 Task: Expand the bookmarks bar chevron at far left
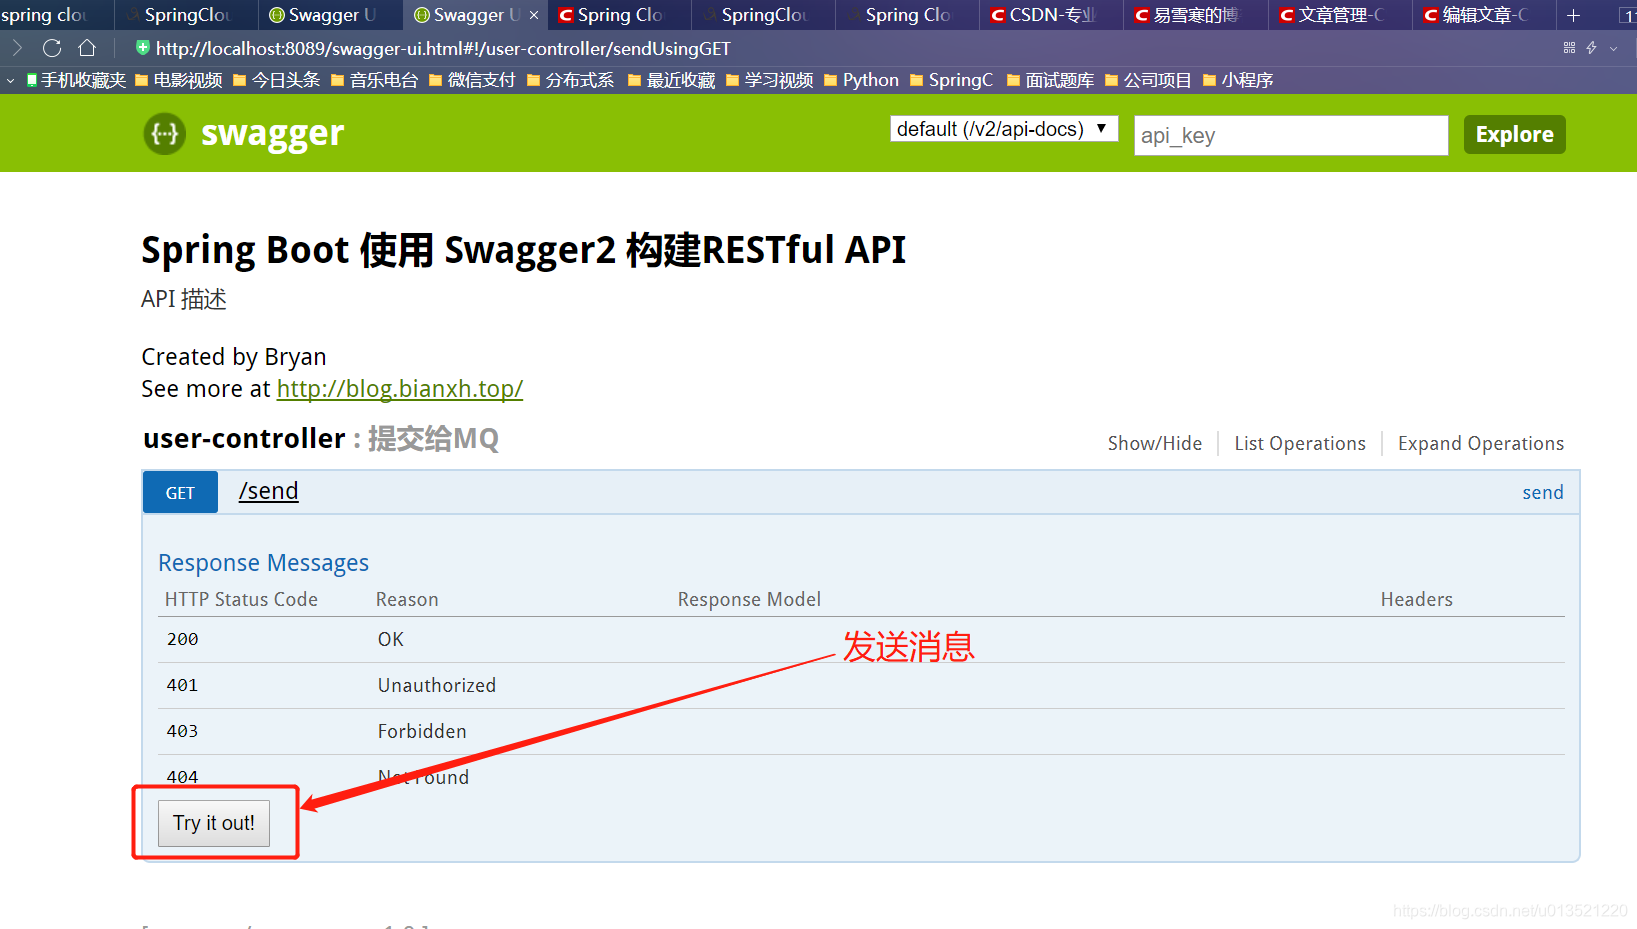10,80
